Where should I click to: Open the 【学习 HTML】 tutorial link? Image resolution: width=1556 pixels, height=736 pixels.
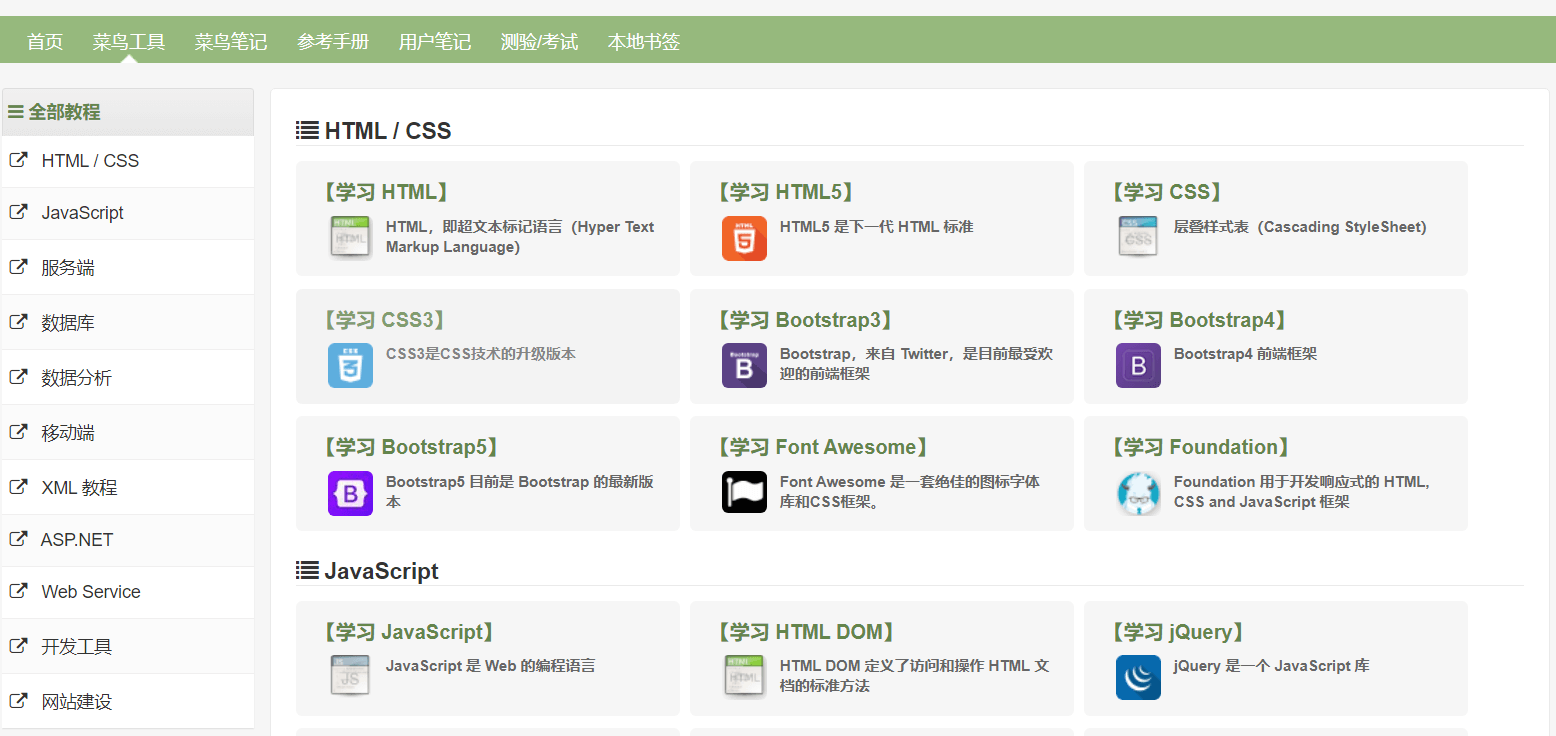(x=386, y=192)
